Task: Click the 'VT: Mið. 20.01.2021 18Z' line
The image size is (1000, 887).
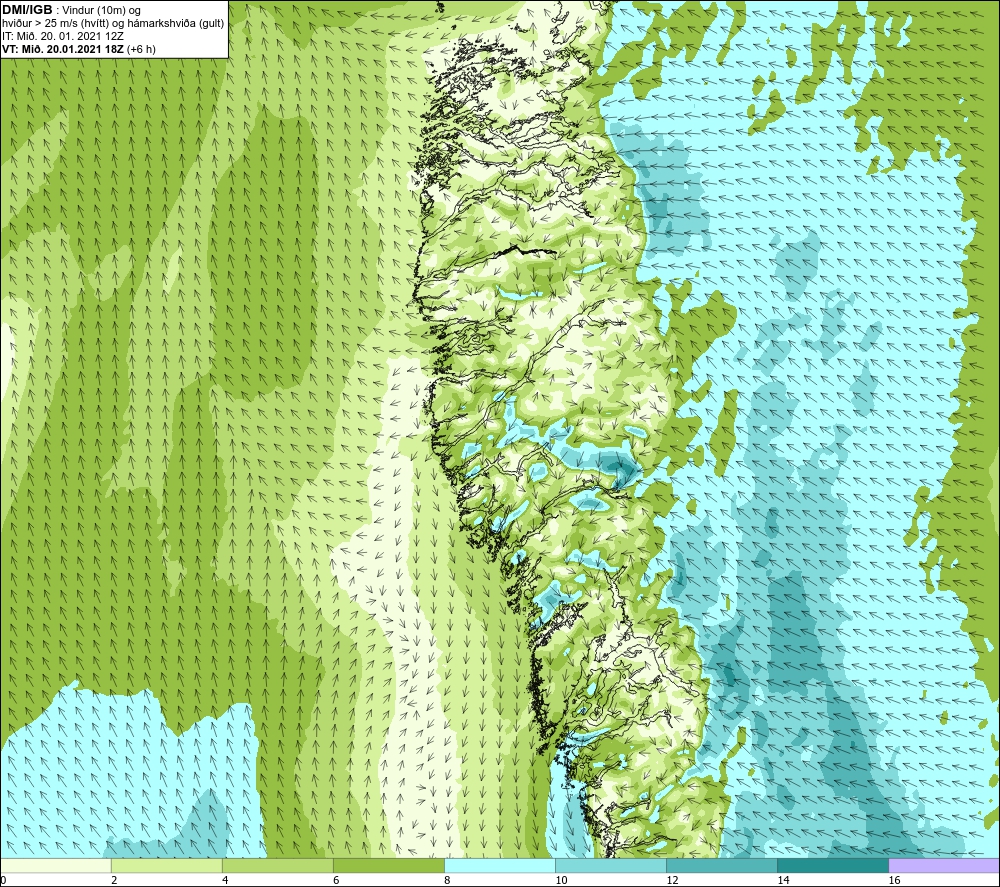Action: (x=63, y=49)
